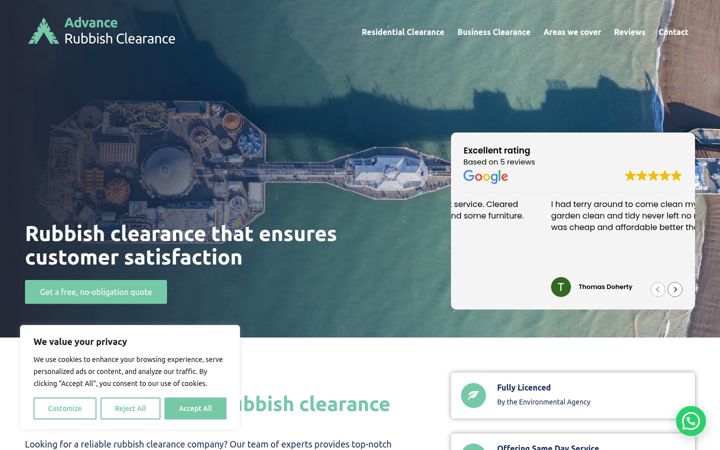The width and height of the screenshot is (720, 450).
Task: Go to previous review with left arrow
Action: [658, 289]
